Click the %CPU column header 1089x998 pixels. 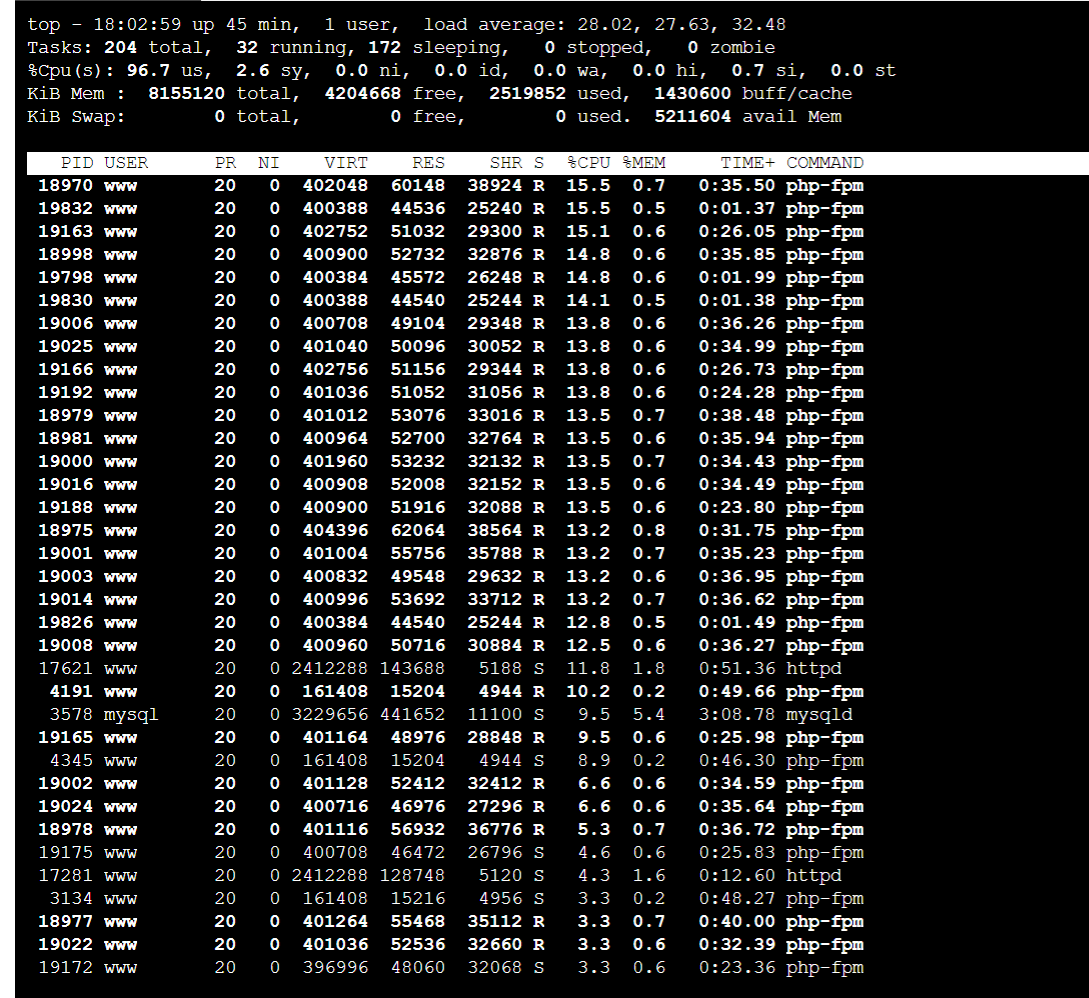(x=588, y=163)
